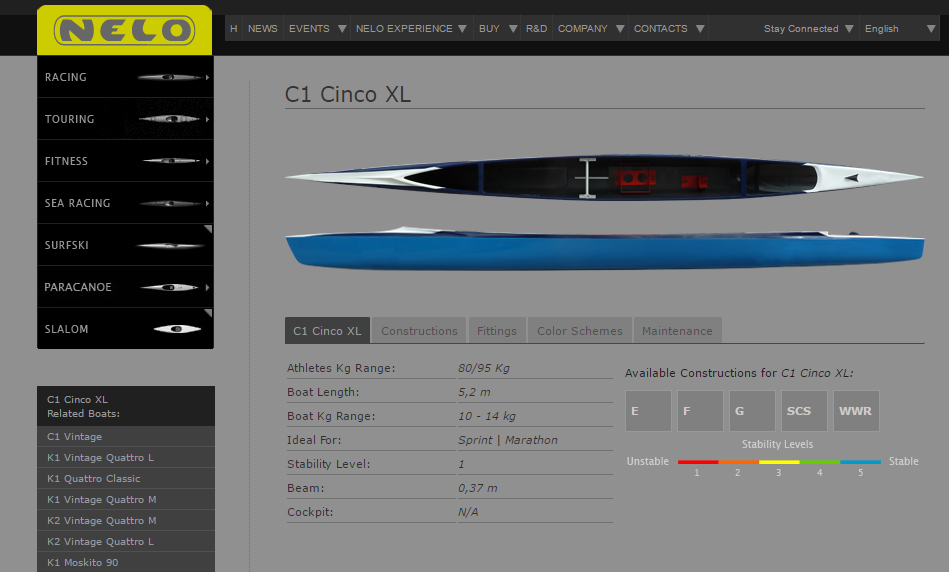Click the NELO logo

(x=125, y=30)
